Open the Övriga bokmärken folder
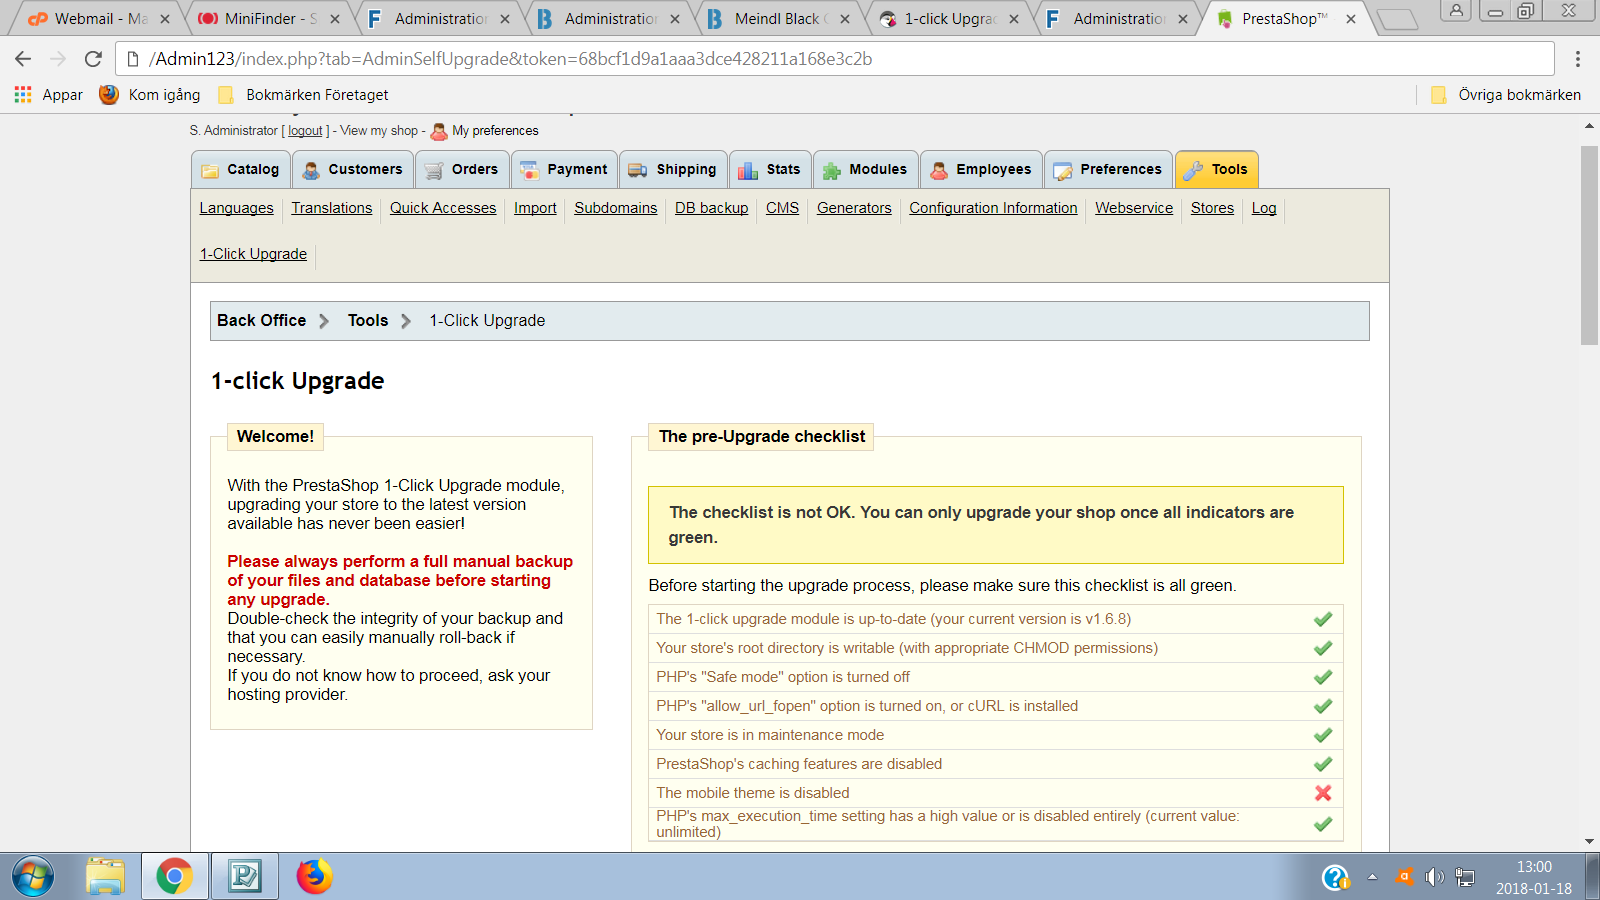Viewport: 1600px width, 900px height. 1506,95
